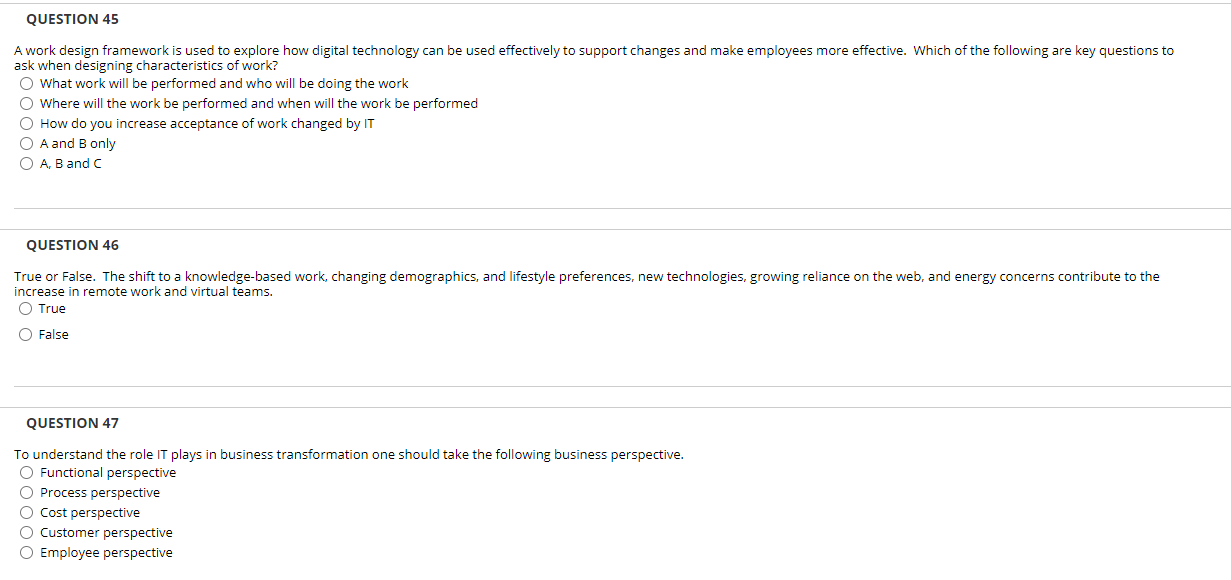
Task: Select "What work will be performed and who will be doing the work"
Action: click(25, 83)
